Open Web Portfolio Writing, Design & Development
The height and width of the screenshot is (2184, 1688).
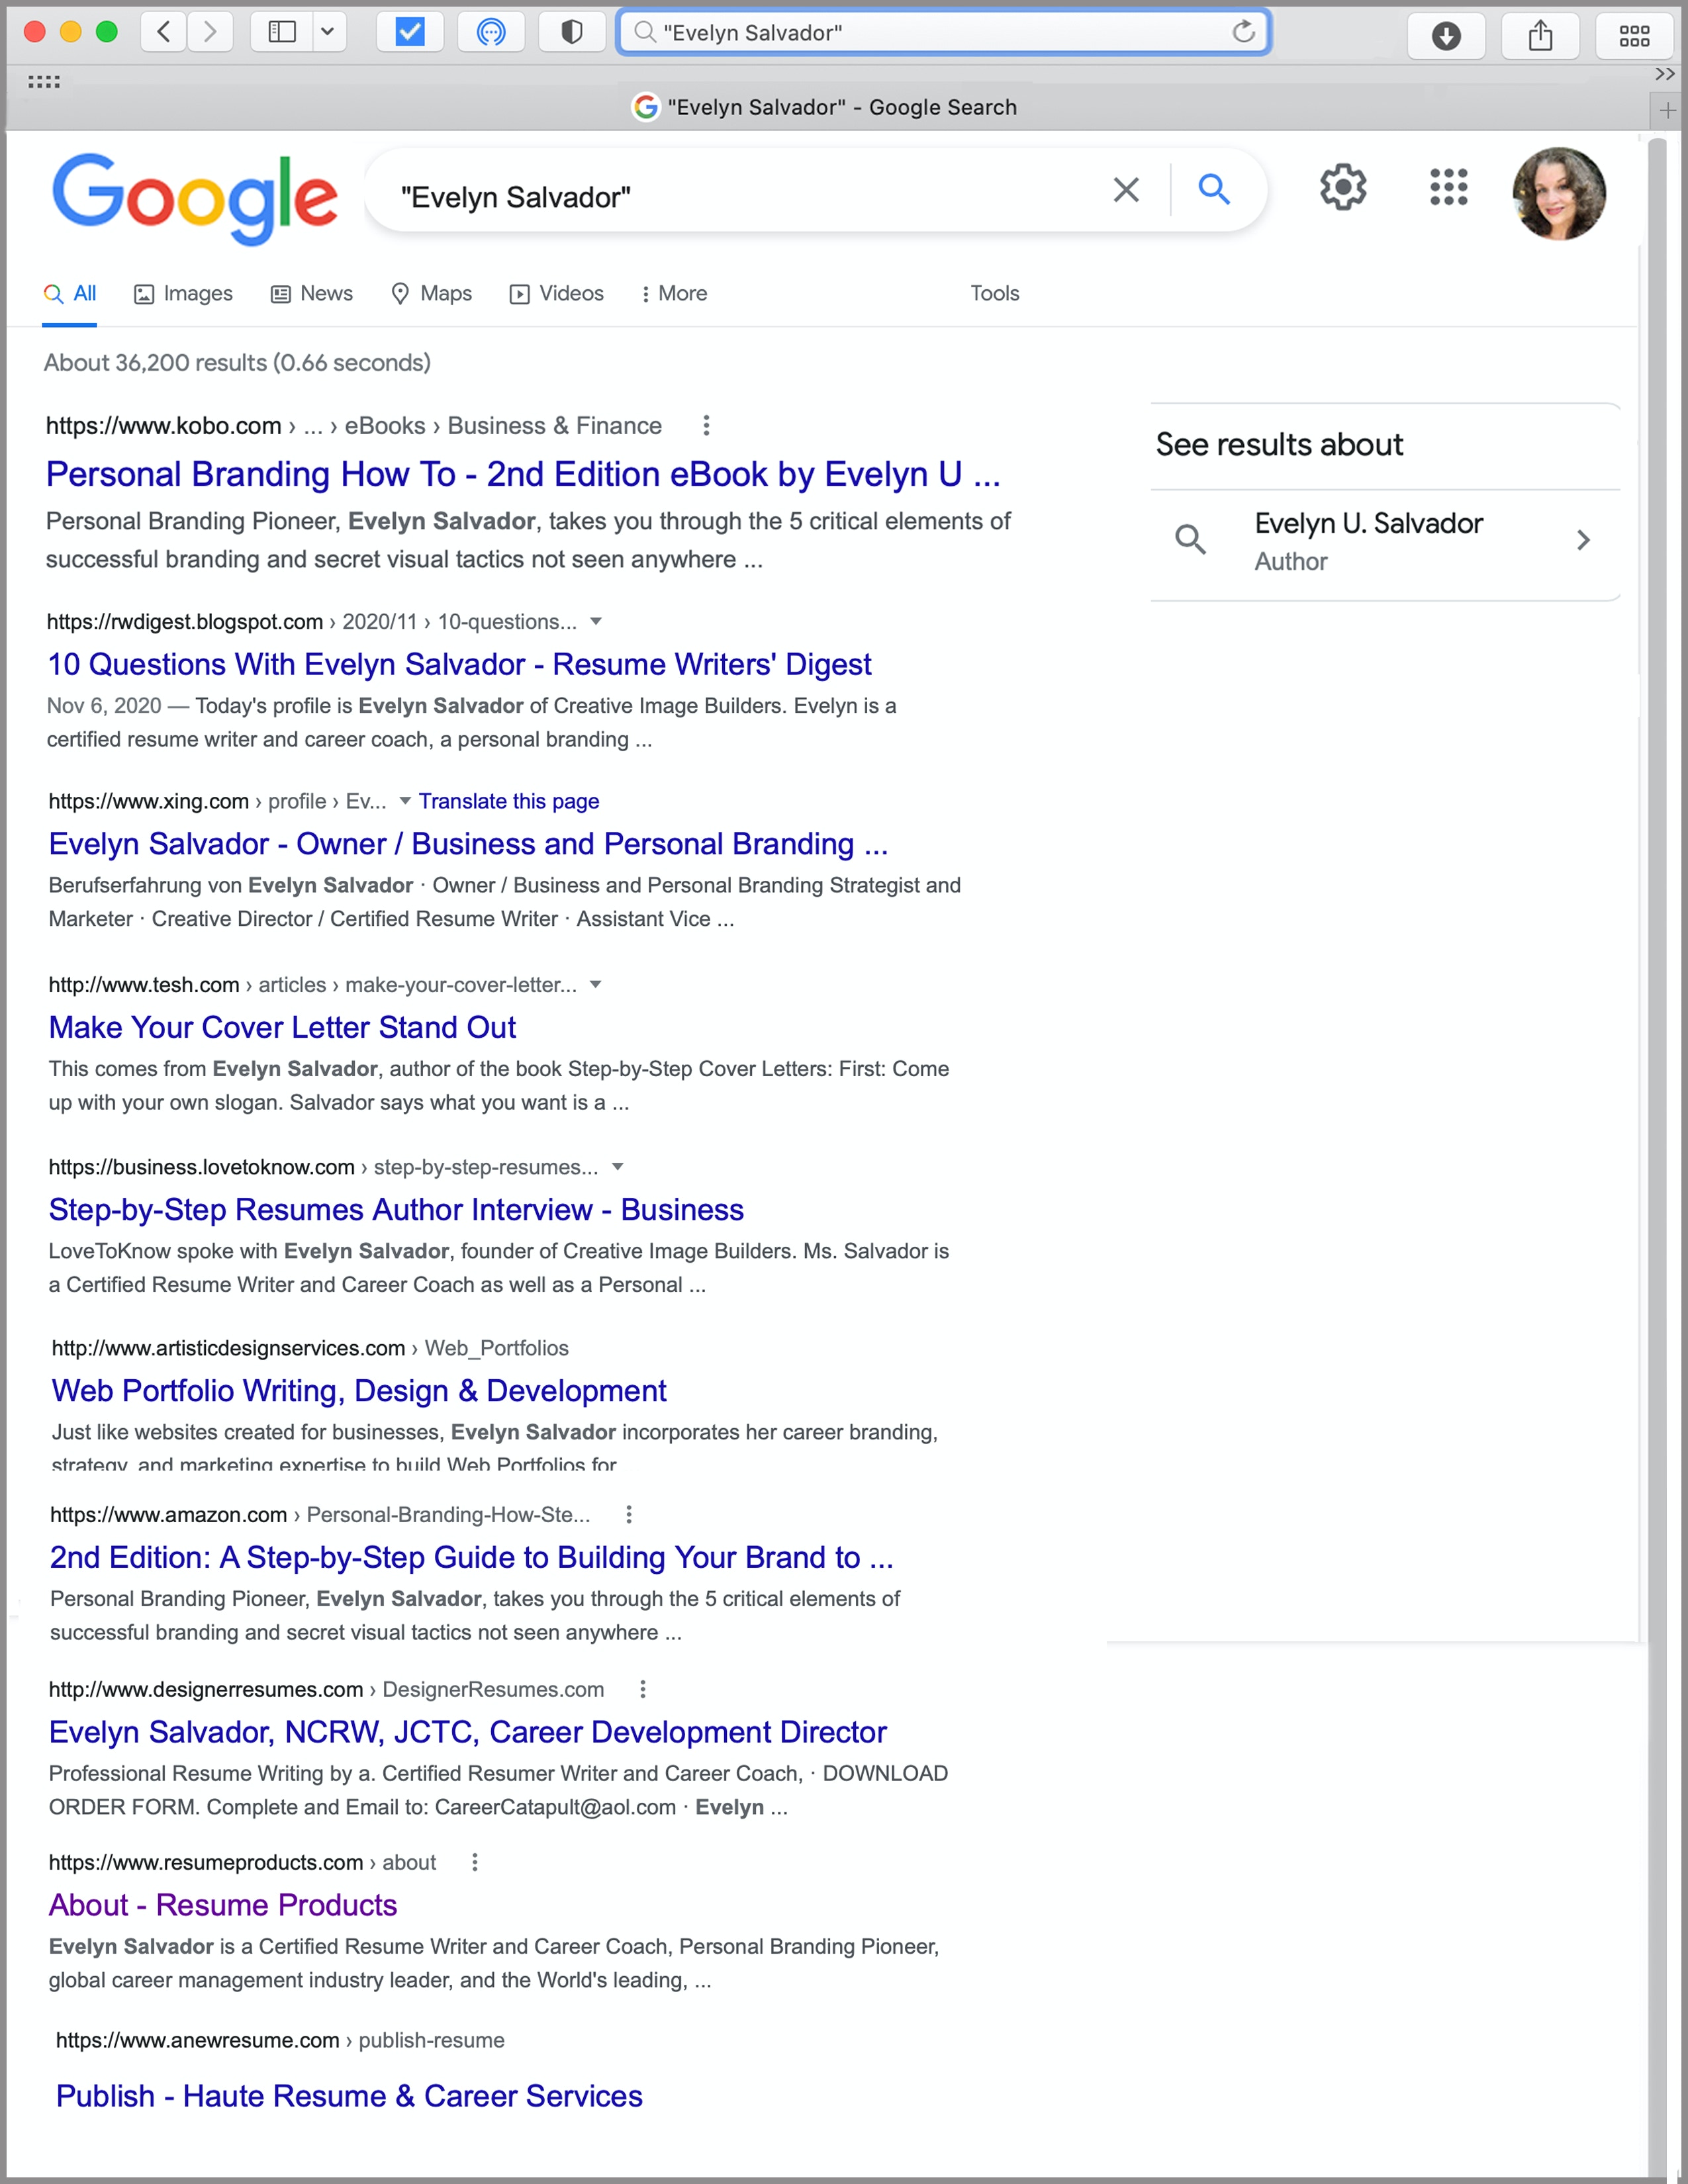tap(359, 1391)
